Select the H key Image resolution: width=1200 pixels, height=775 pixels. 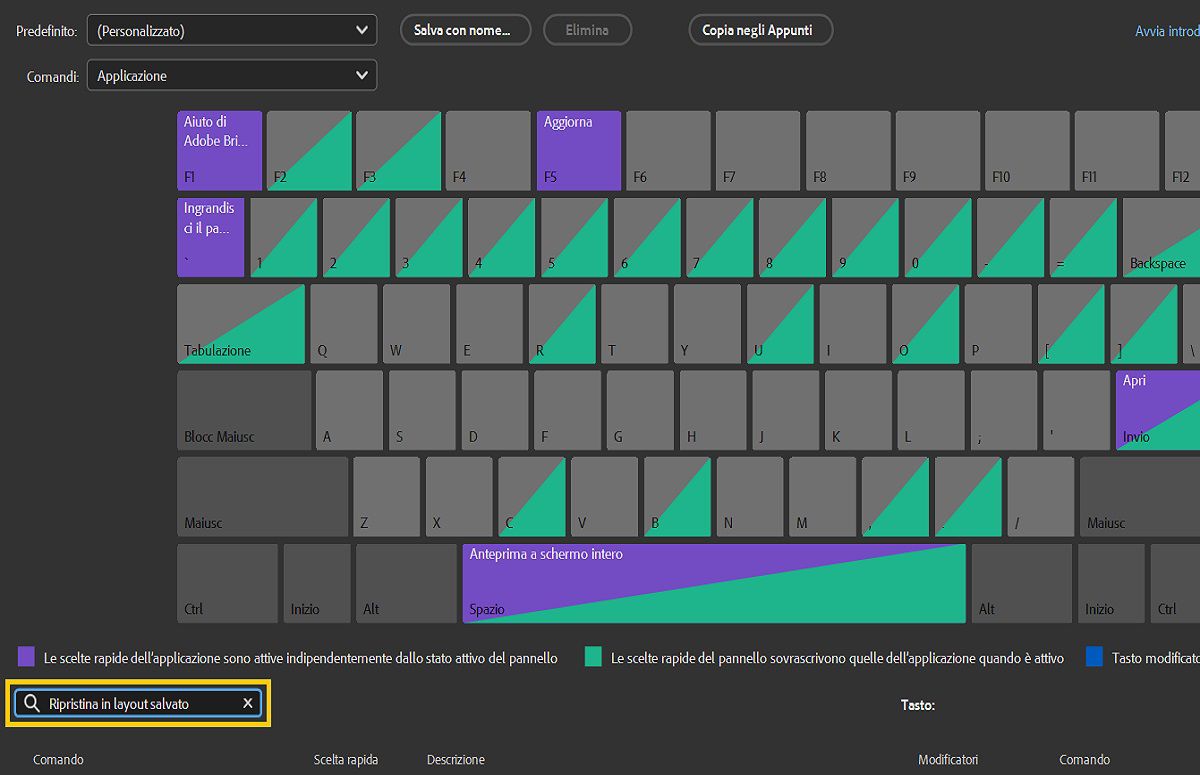(713, 410)
